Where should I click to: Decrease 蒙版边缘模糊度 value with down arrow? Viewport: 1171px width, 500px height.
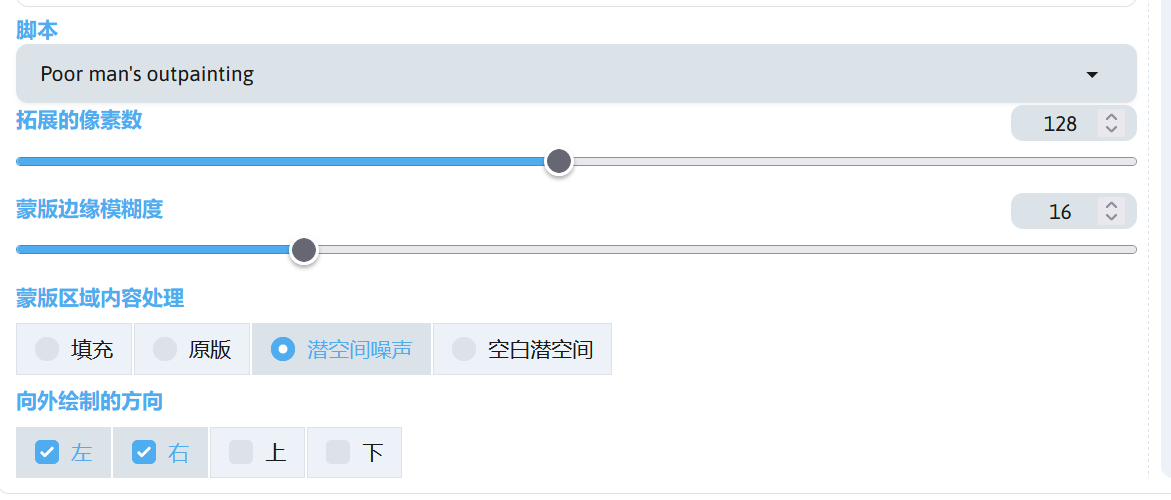pos(1111,218)
